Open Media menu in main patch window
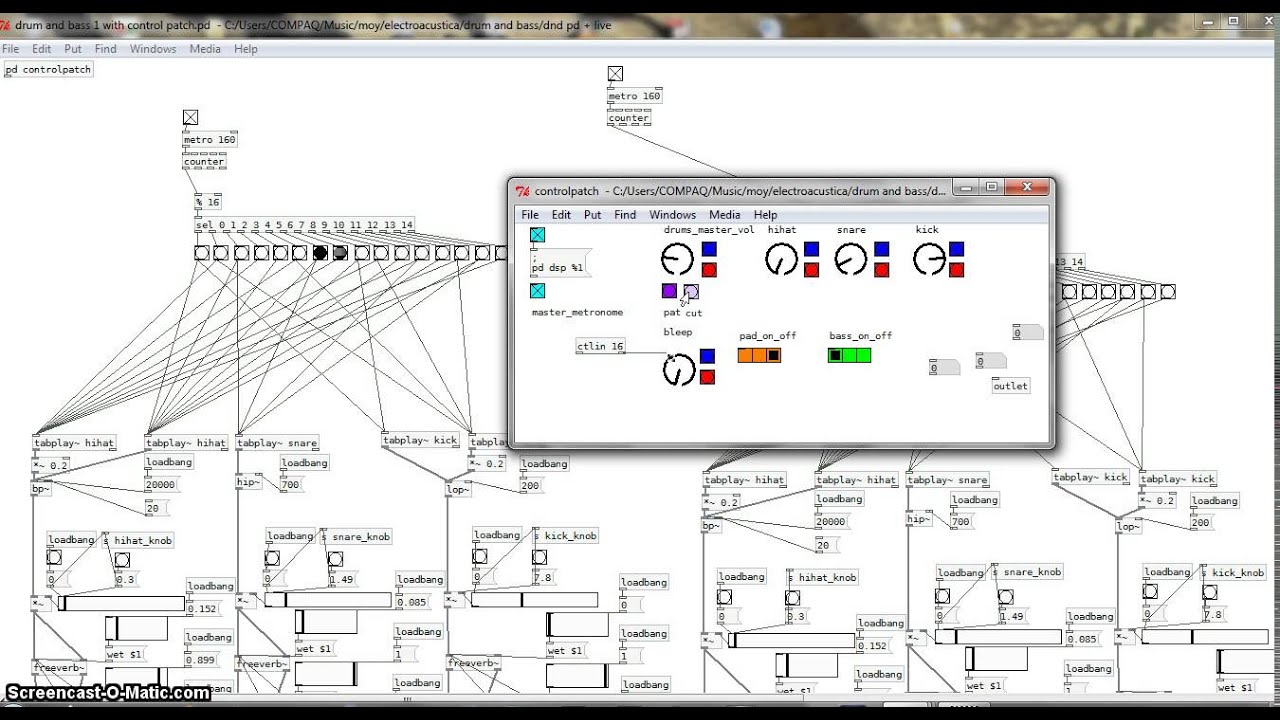The height and width of the screenshot is (720, 1280). pyautogui.click(x=205, y=49)
